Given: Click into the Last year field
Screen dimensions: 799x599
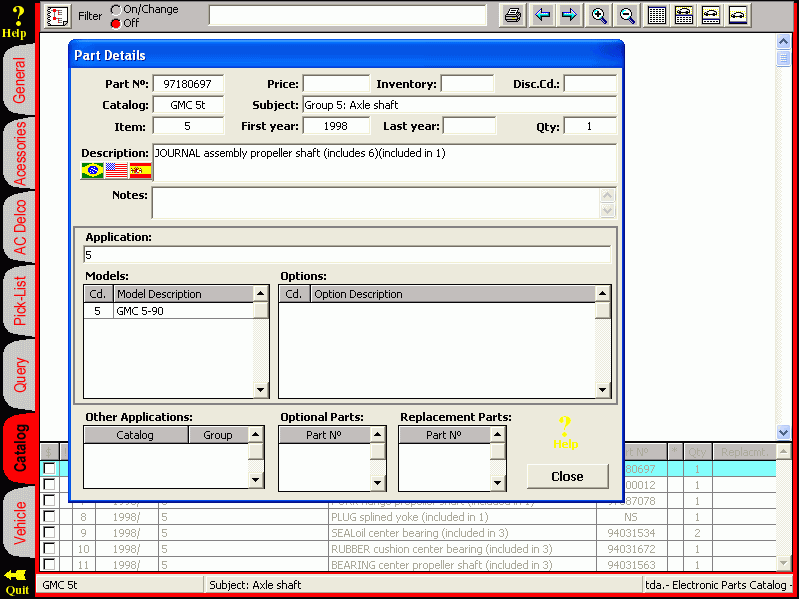Looking at the screenshot, I should [x=469, y=126].
